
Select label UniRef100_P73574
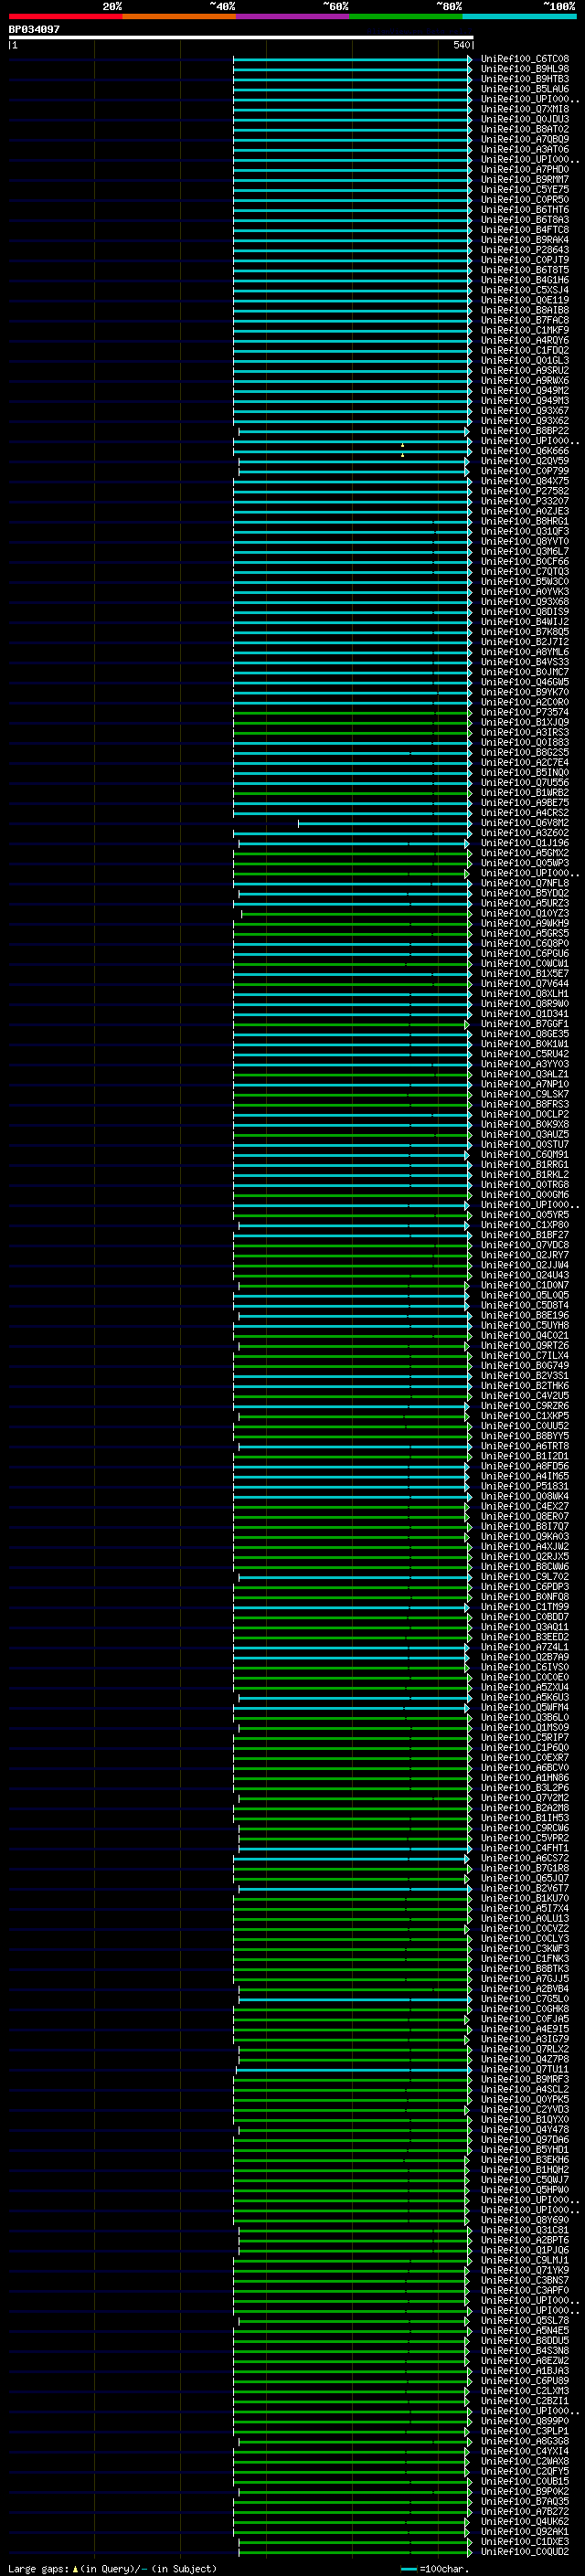click(524, 712)
